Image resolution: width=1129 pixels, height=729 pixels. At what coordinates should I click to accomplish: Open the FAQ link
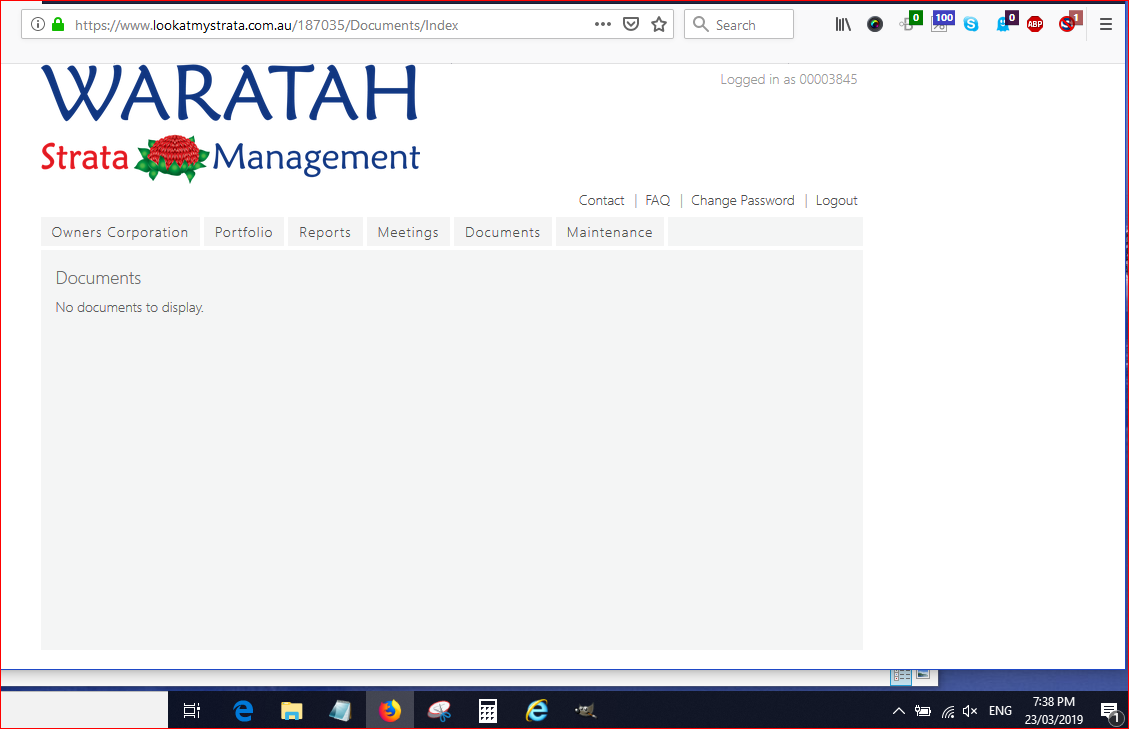[x=657, y=200]
